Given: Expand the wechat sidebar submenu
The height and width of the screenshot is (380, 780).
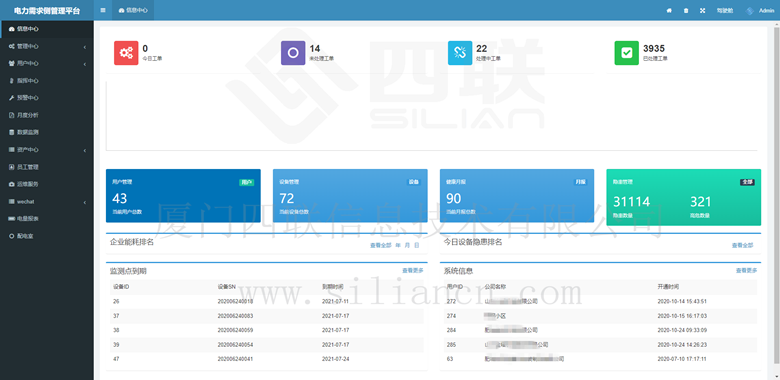Looking at the screenshot, I should coord(47,201).
